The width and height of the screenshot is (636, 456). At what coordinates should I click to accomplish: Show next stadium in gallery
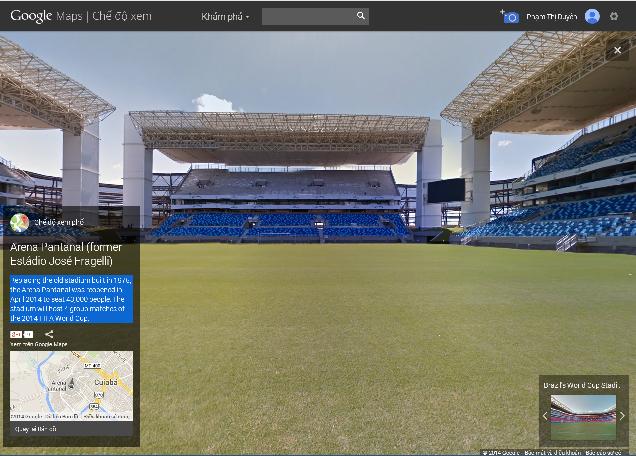point(622,415)
